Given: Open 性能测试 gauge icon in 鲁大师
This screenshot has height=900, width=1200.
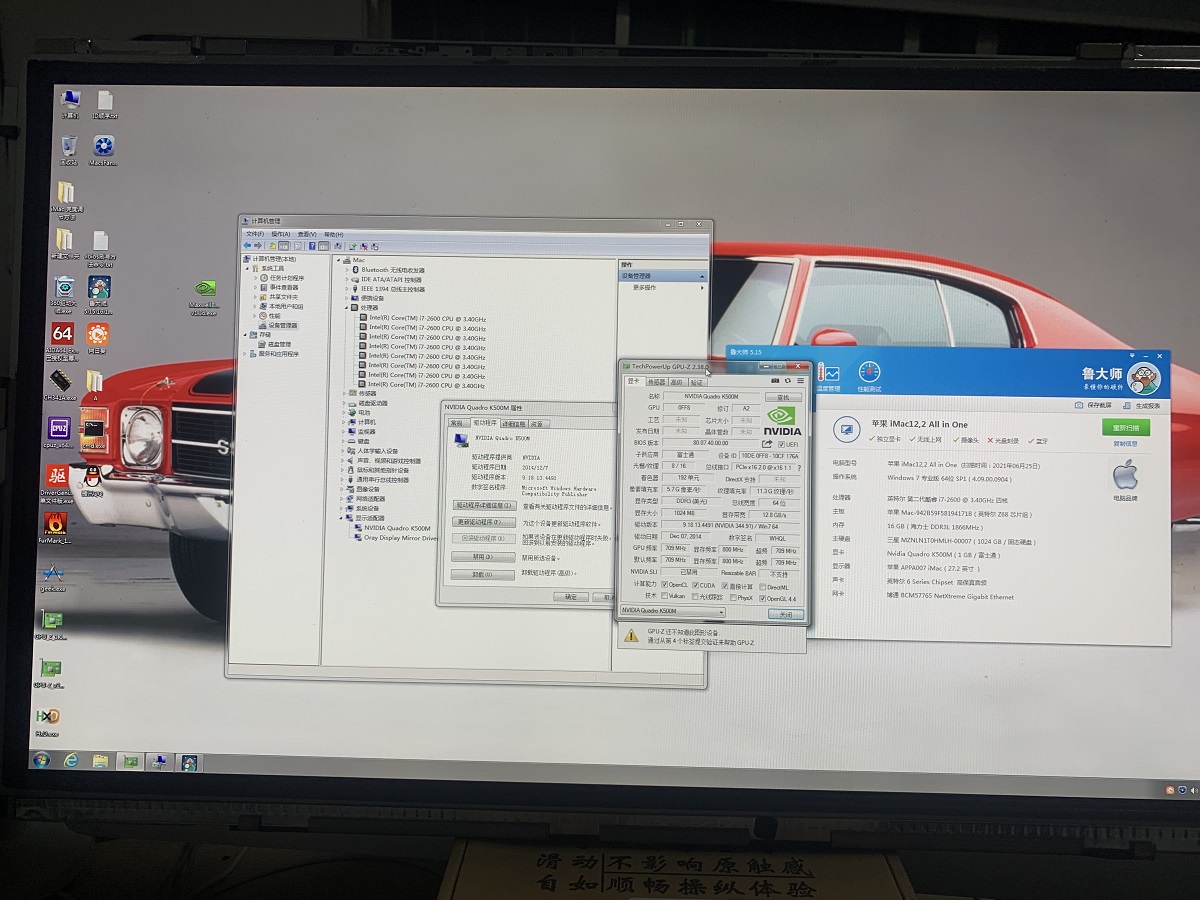Looking at the screenshot, I should click(x=869, y=372).
